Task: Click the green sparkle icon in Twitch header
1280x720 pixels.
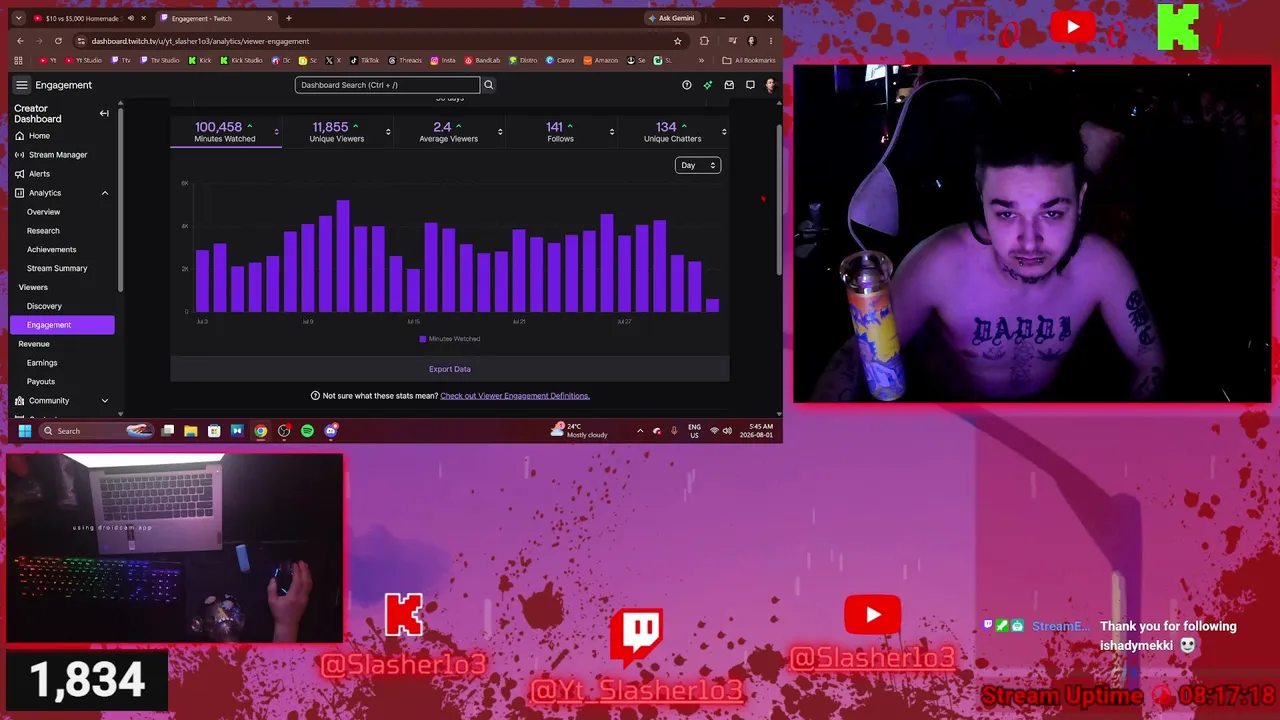Action: click(x=708, y=85)
